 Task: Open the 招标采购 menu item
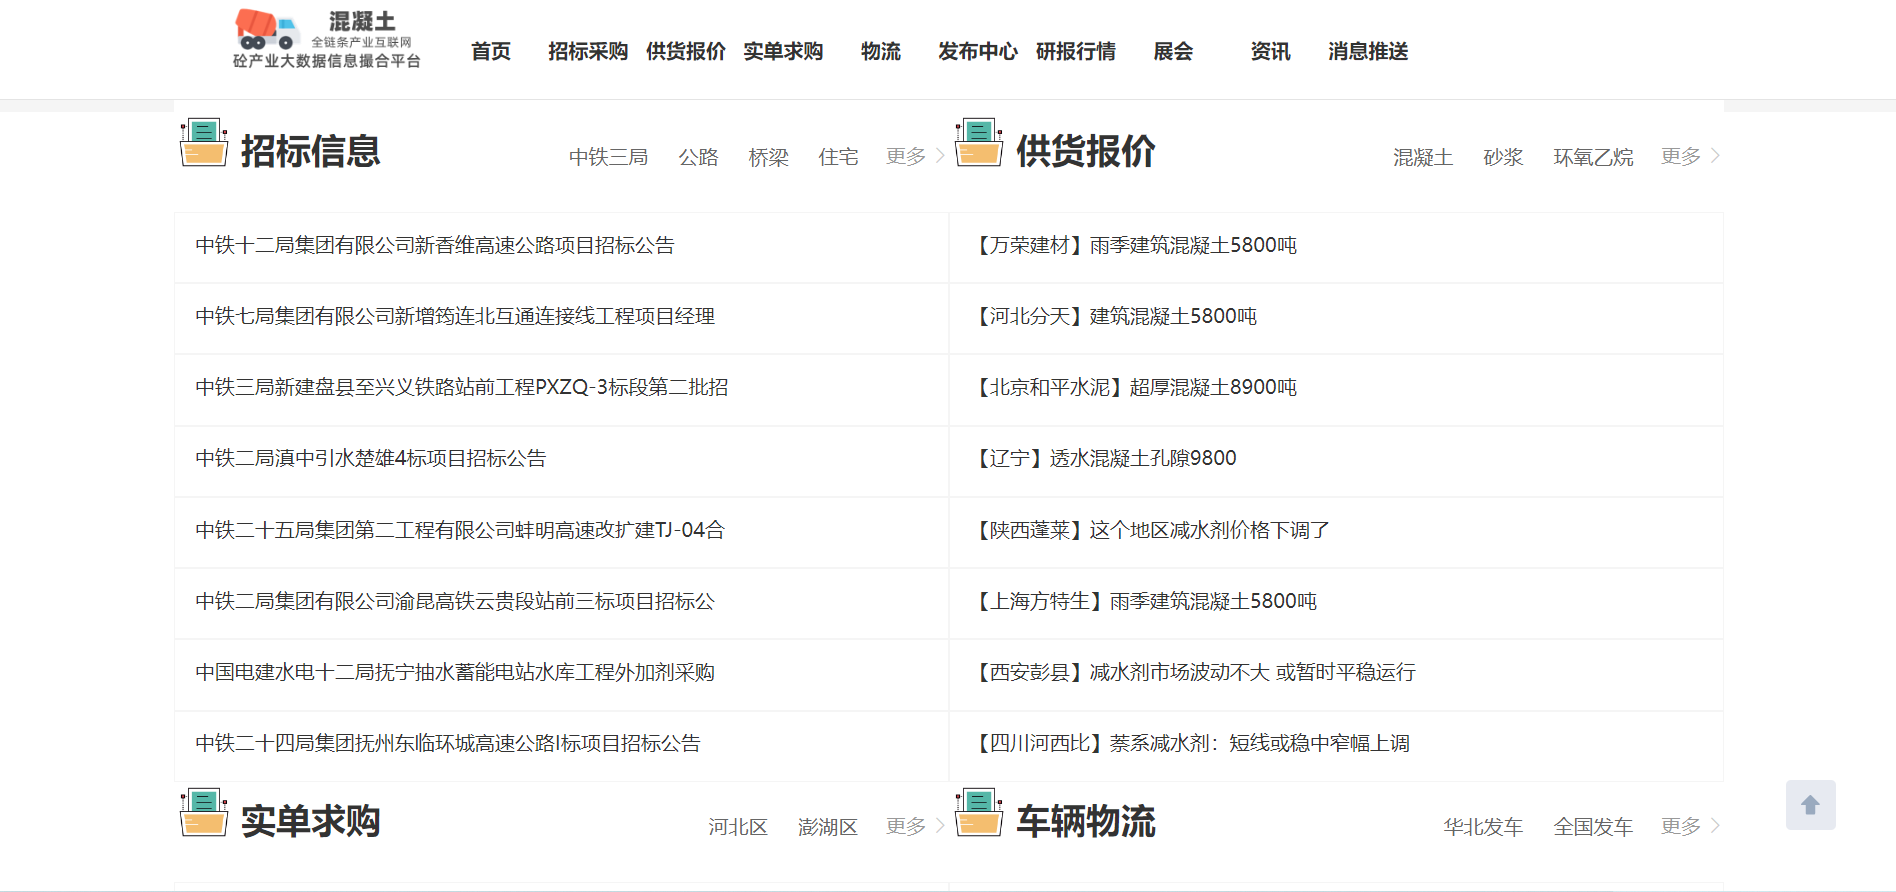pos(588,51)
